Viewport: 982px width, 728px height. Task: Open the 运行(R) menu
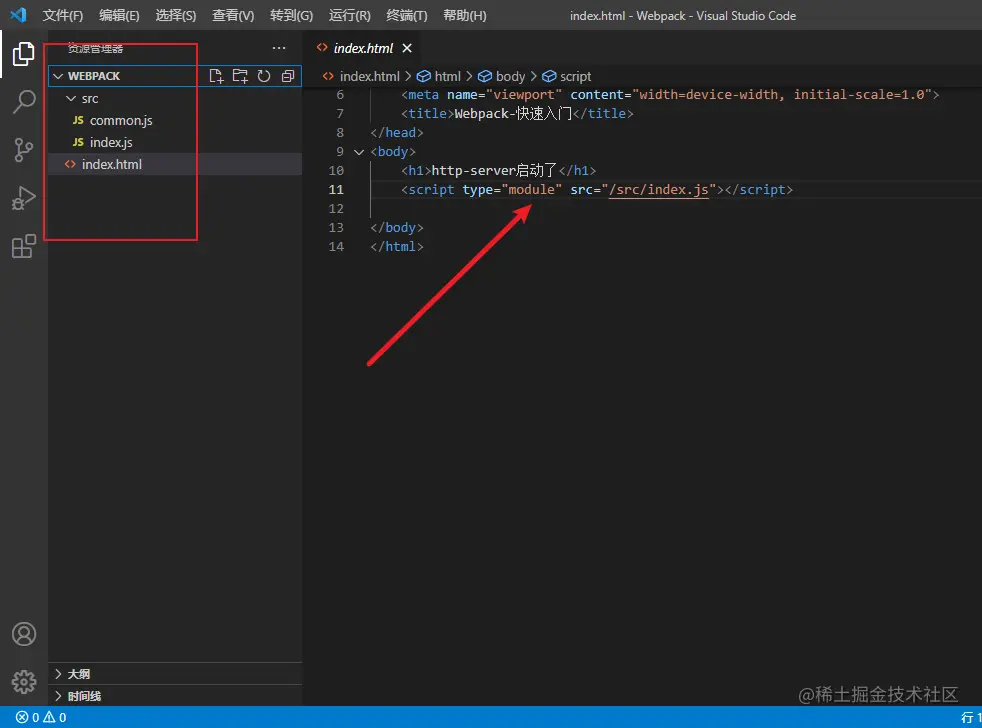tap(349, 16)
